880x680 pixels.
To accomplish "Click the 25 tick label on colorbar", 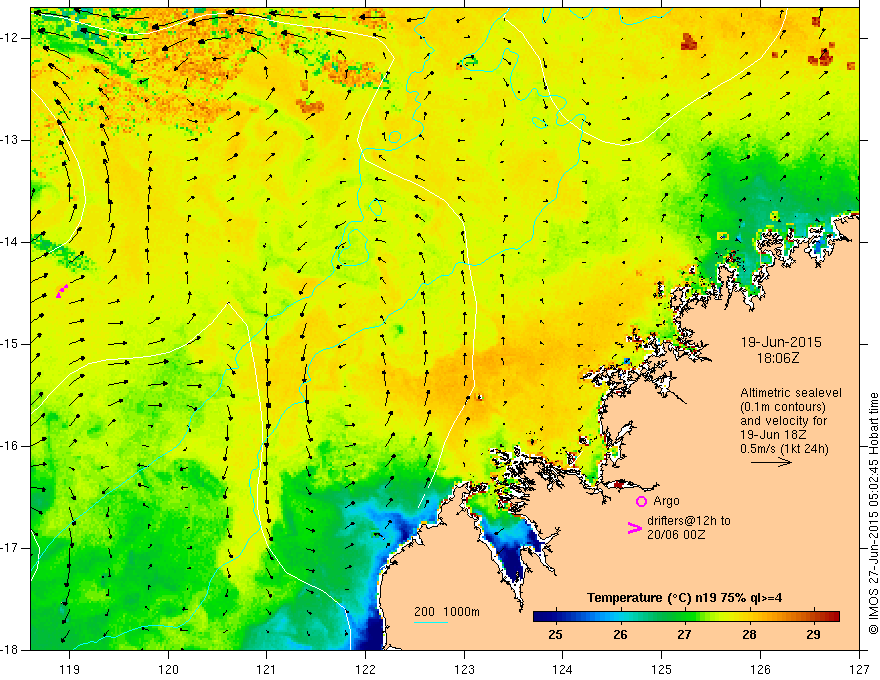I will [x=555, y=635].
